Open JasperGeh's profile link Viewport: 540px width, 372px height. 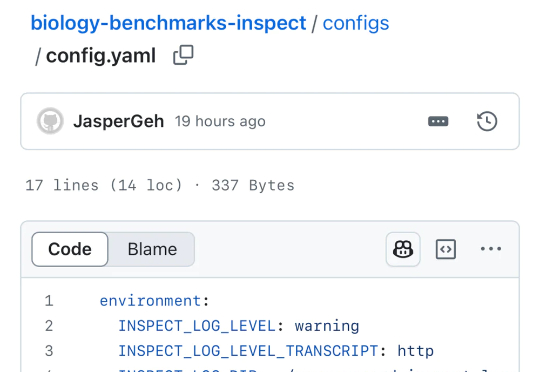coord(118,121)
